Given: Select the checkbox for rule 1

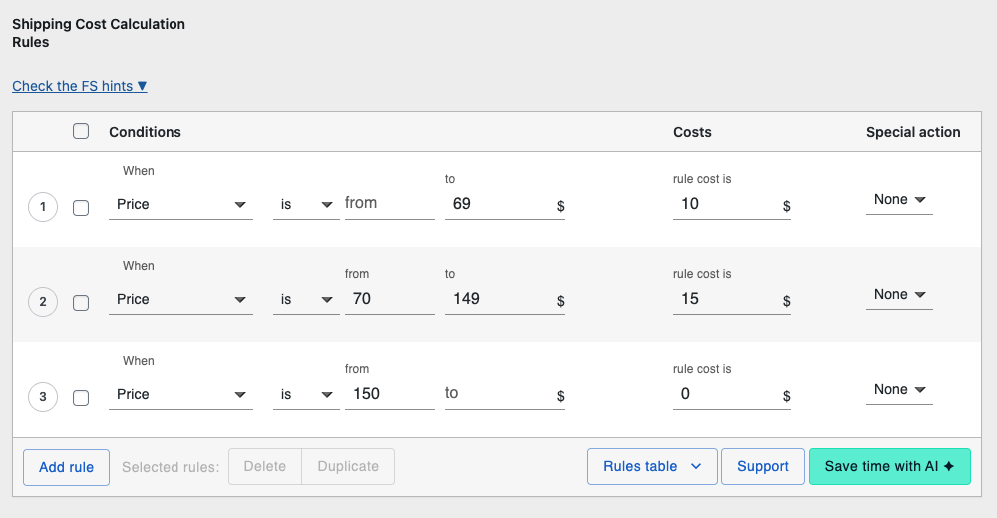Looking at the screenshot, I should pos(82,208).
